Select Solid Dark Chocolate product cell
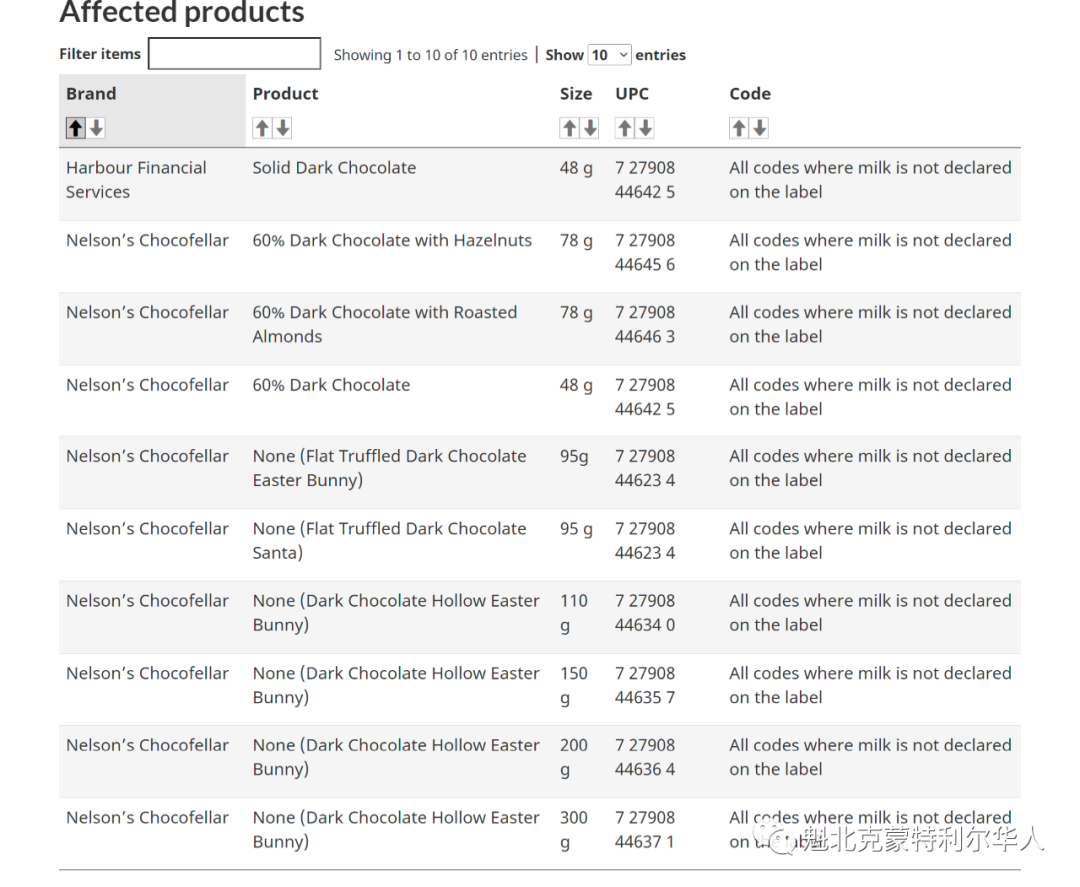This screenshot has height=887, width=1080. pos(334,168)
